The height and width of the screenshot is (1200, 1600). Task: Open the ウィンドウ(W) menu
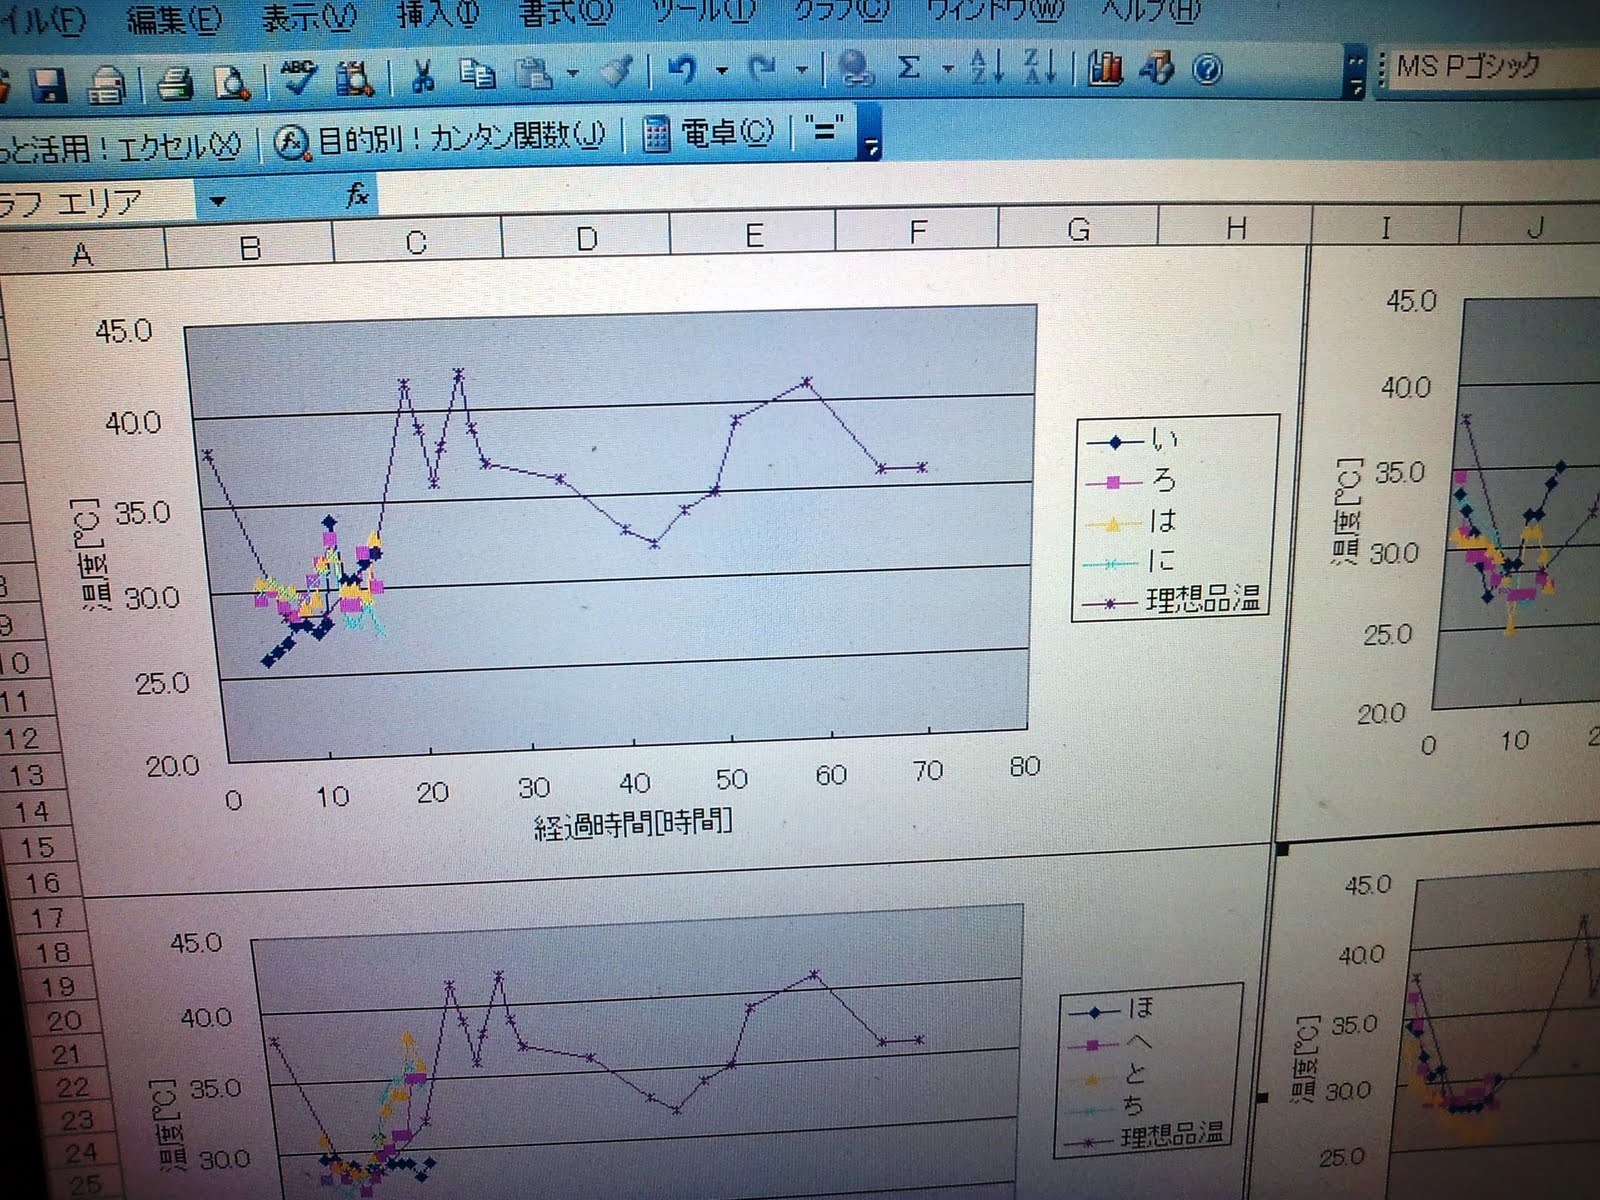pyautogui.click(x=996, y=10)
